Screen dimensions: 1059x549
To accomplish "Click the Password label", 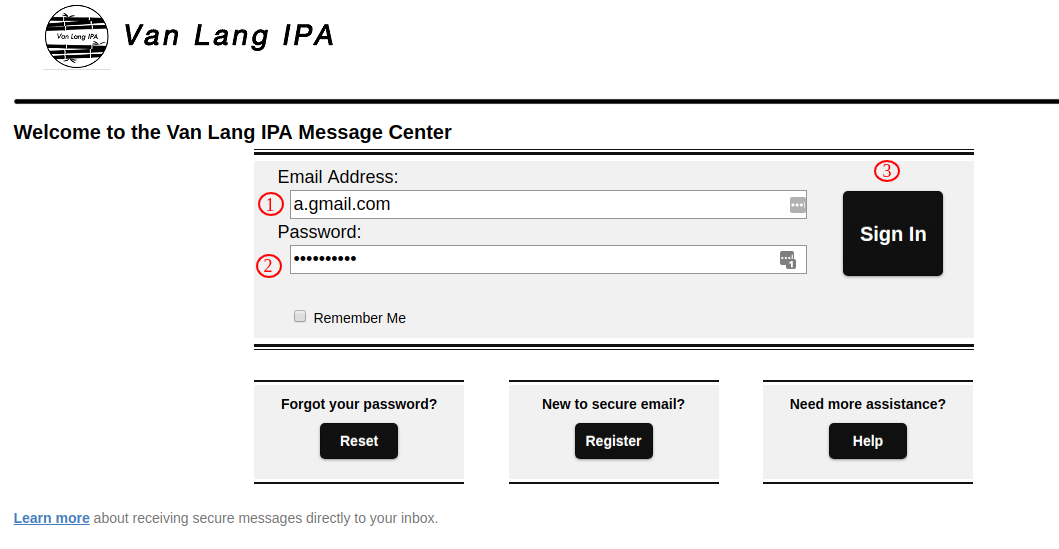I will [x=319, y=232].
